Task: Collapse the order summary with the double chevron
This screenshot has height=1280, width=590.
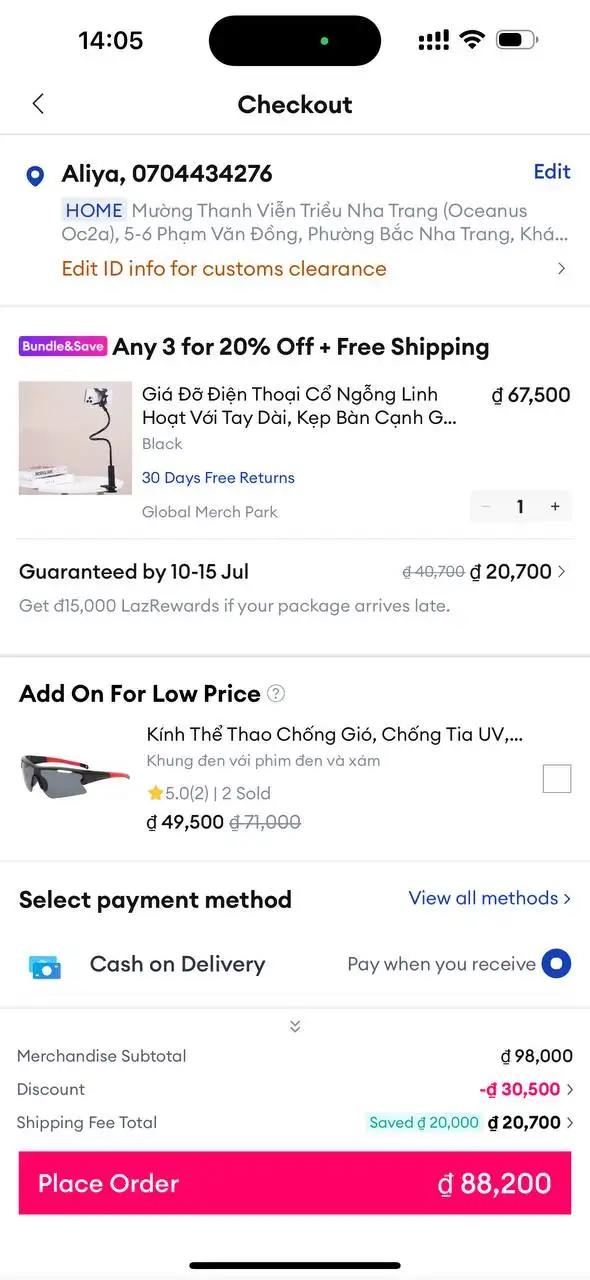Action: click(x=295, y=1026)
